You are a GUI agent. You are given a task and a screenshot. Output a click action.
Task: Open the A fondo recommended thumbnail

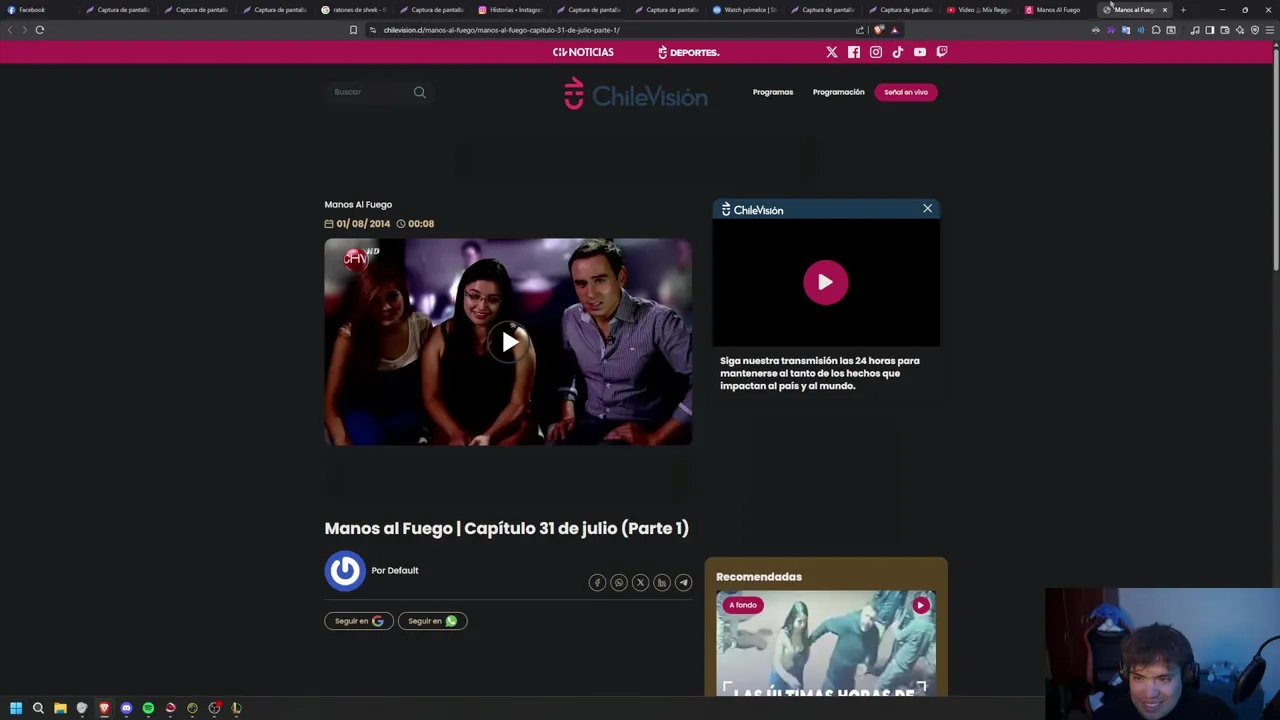(826, 643)
